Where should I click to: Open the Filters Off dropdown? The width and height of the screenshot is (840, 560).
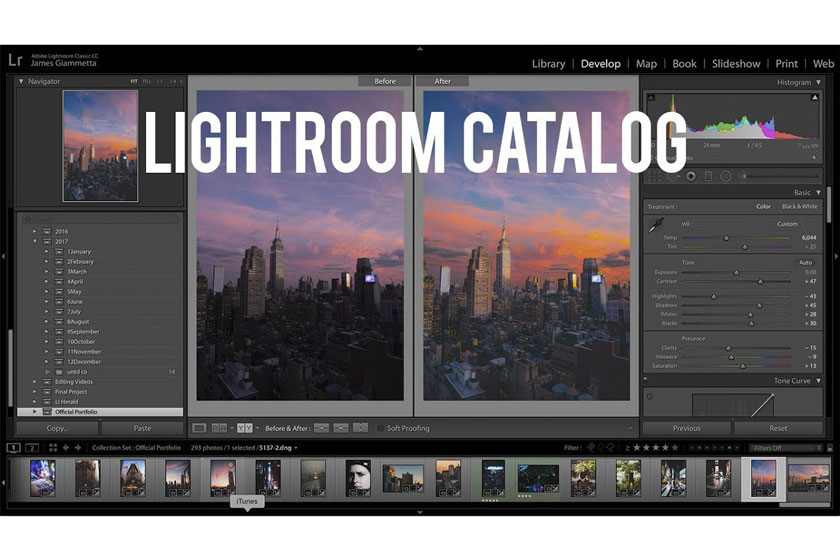(786, 448)
